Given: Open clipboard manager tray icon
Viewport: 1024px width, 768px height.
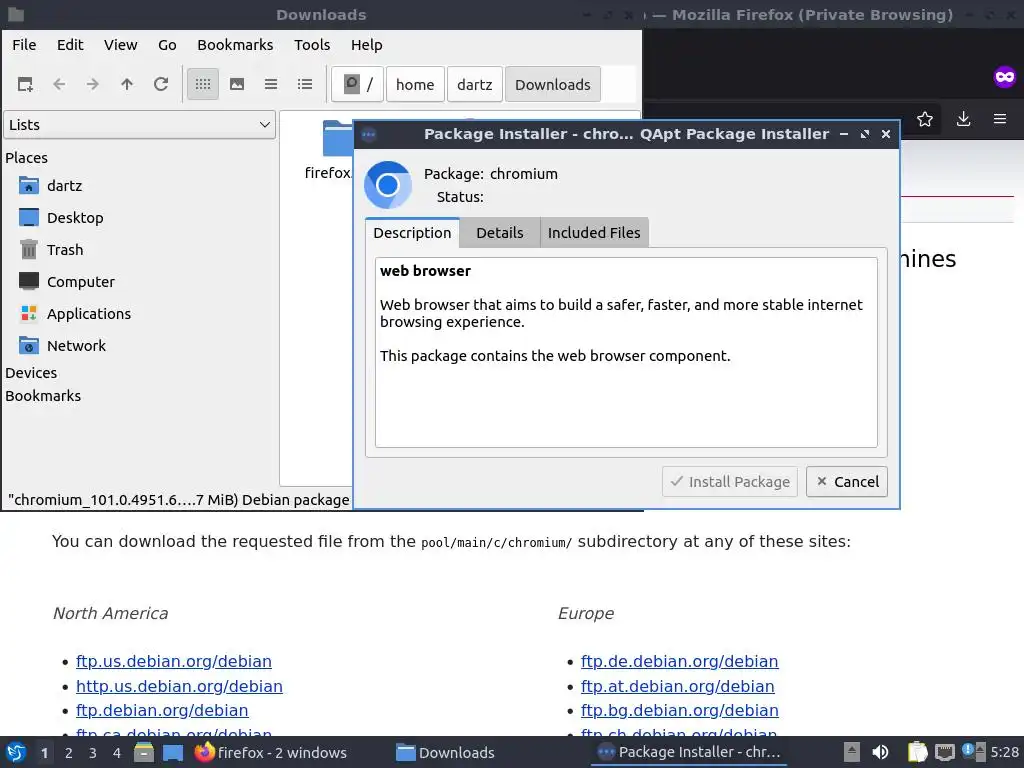Looking at the screenshot, I should 918,752.
